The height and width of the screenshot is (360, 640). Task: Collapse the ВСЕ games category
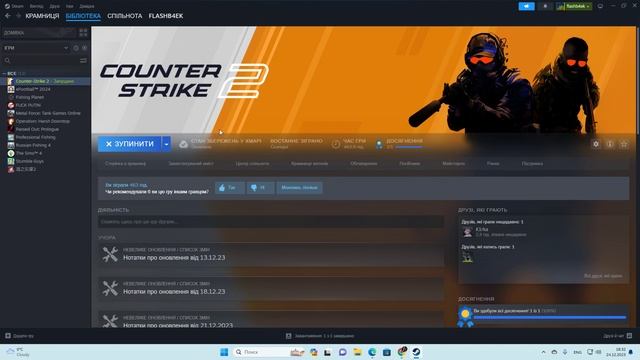pyautogui.click(x=4, y=73)
